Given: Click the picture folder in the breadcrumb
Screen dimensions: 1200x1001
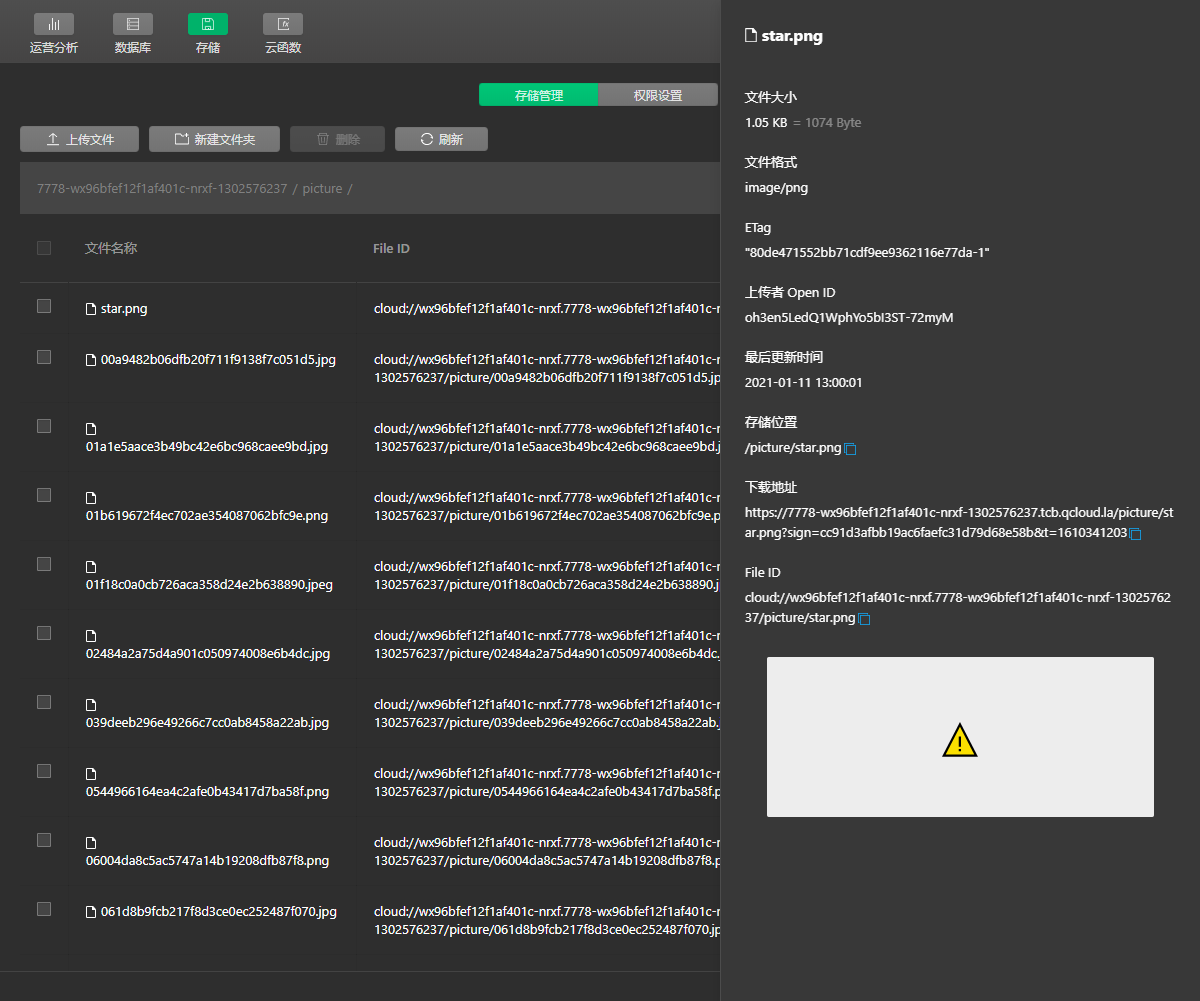Looking at the screenshot, I should point(322,188).
